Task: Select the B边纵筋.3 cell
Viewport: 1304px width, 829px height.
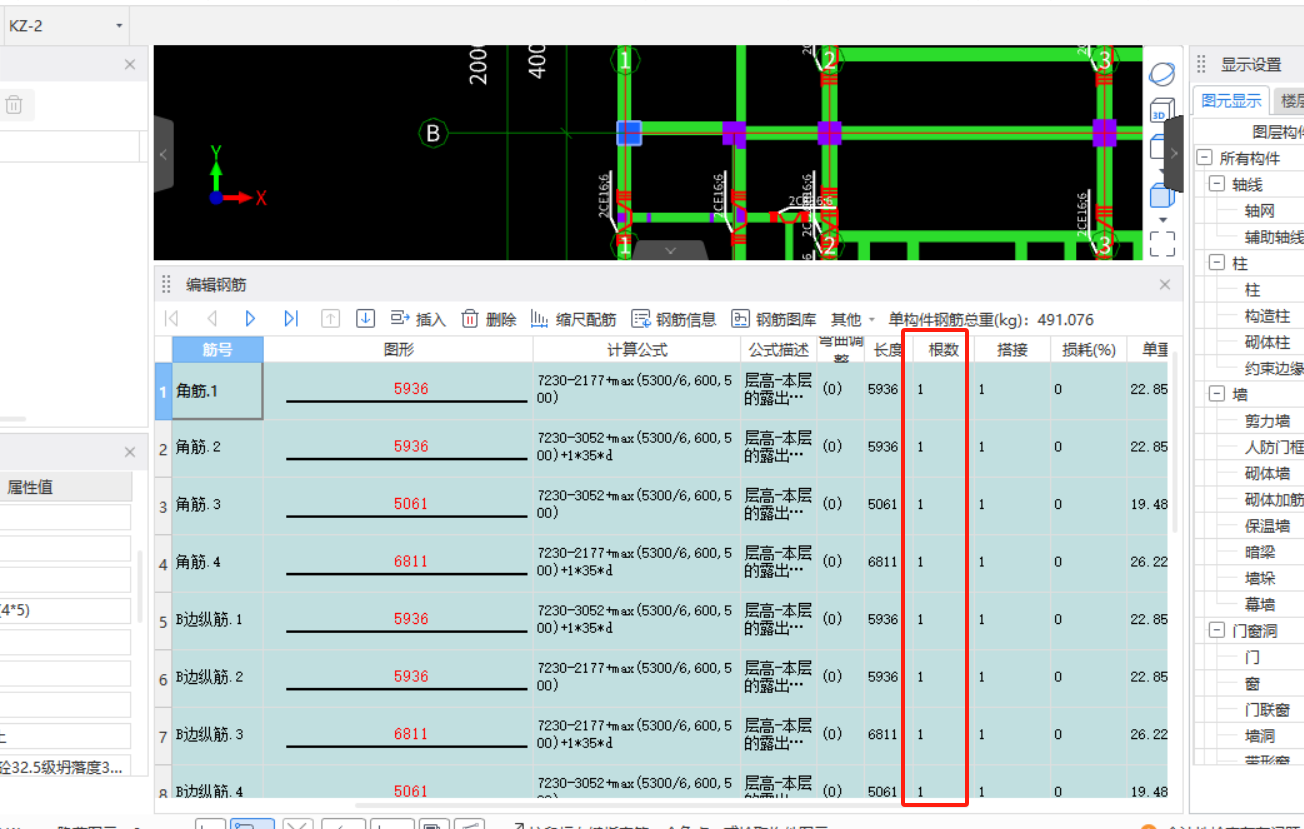Action: point(218,735)
